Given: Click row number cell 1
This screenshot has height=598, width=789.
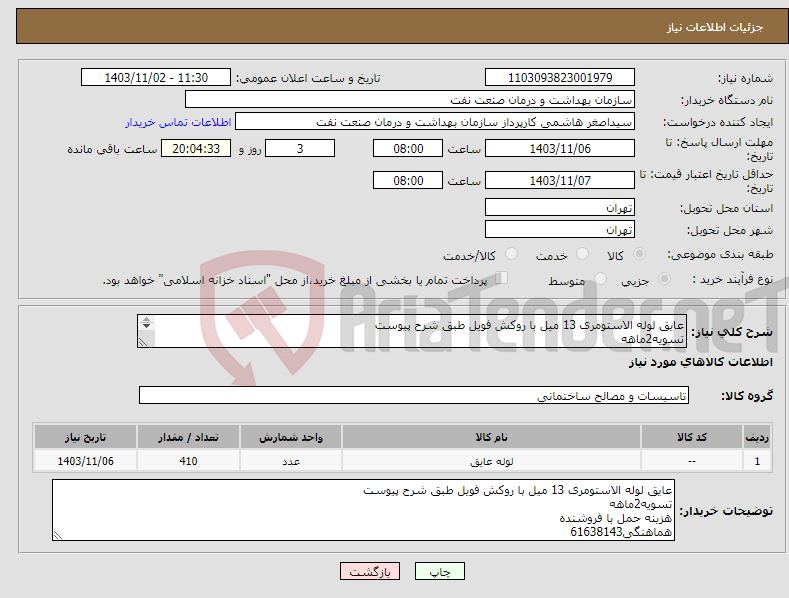Looking at the screenshot, I should pos(757,461).
